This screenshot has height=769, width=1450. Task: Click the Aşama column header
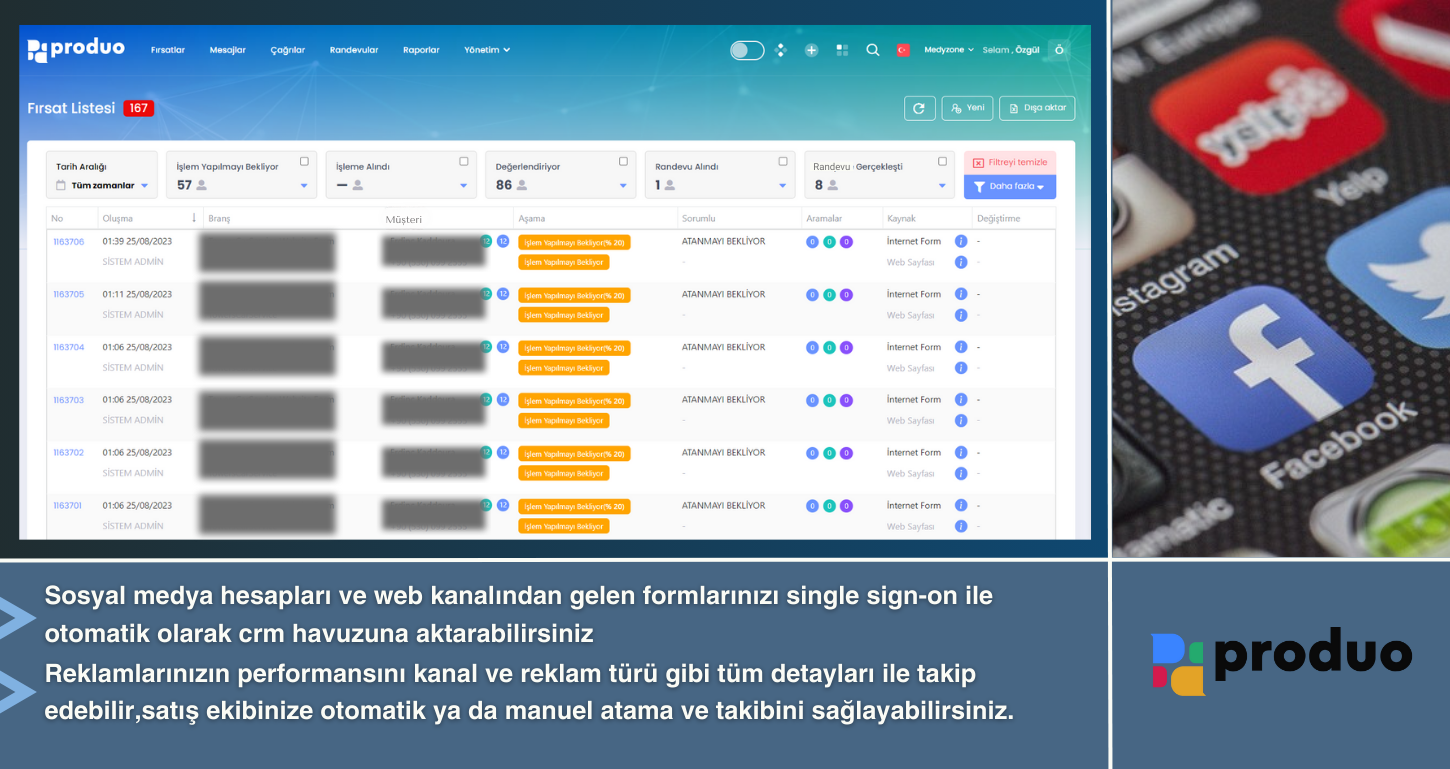coord(532,218)
